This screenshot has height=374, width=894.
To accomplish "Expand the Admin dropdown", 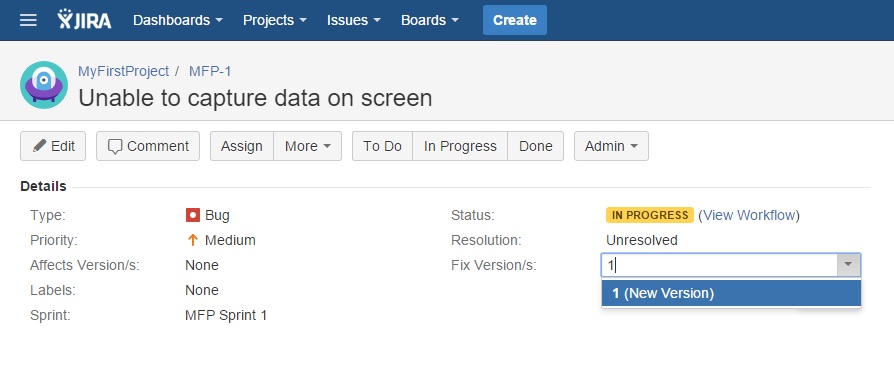I will coord(611,146).
